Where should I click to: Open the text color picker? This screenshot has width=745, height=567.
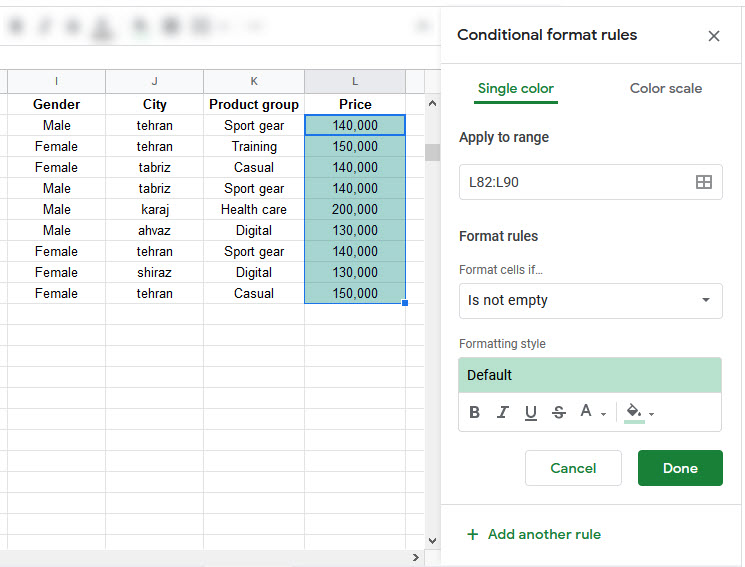click(x=592, y=412)
